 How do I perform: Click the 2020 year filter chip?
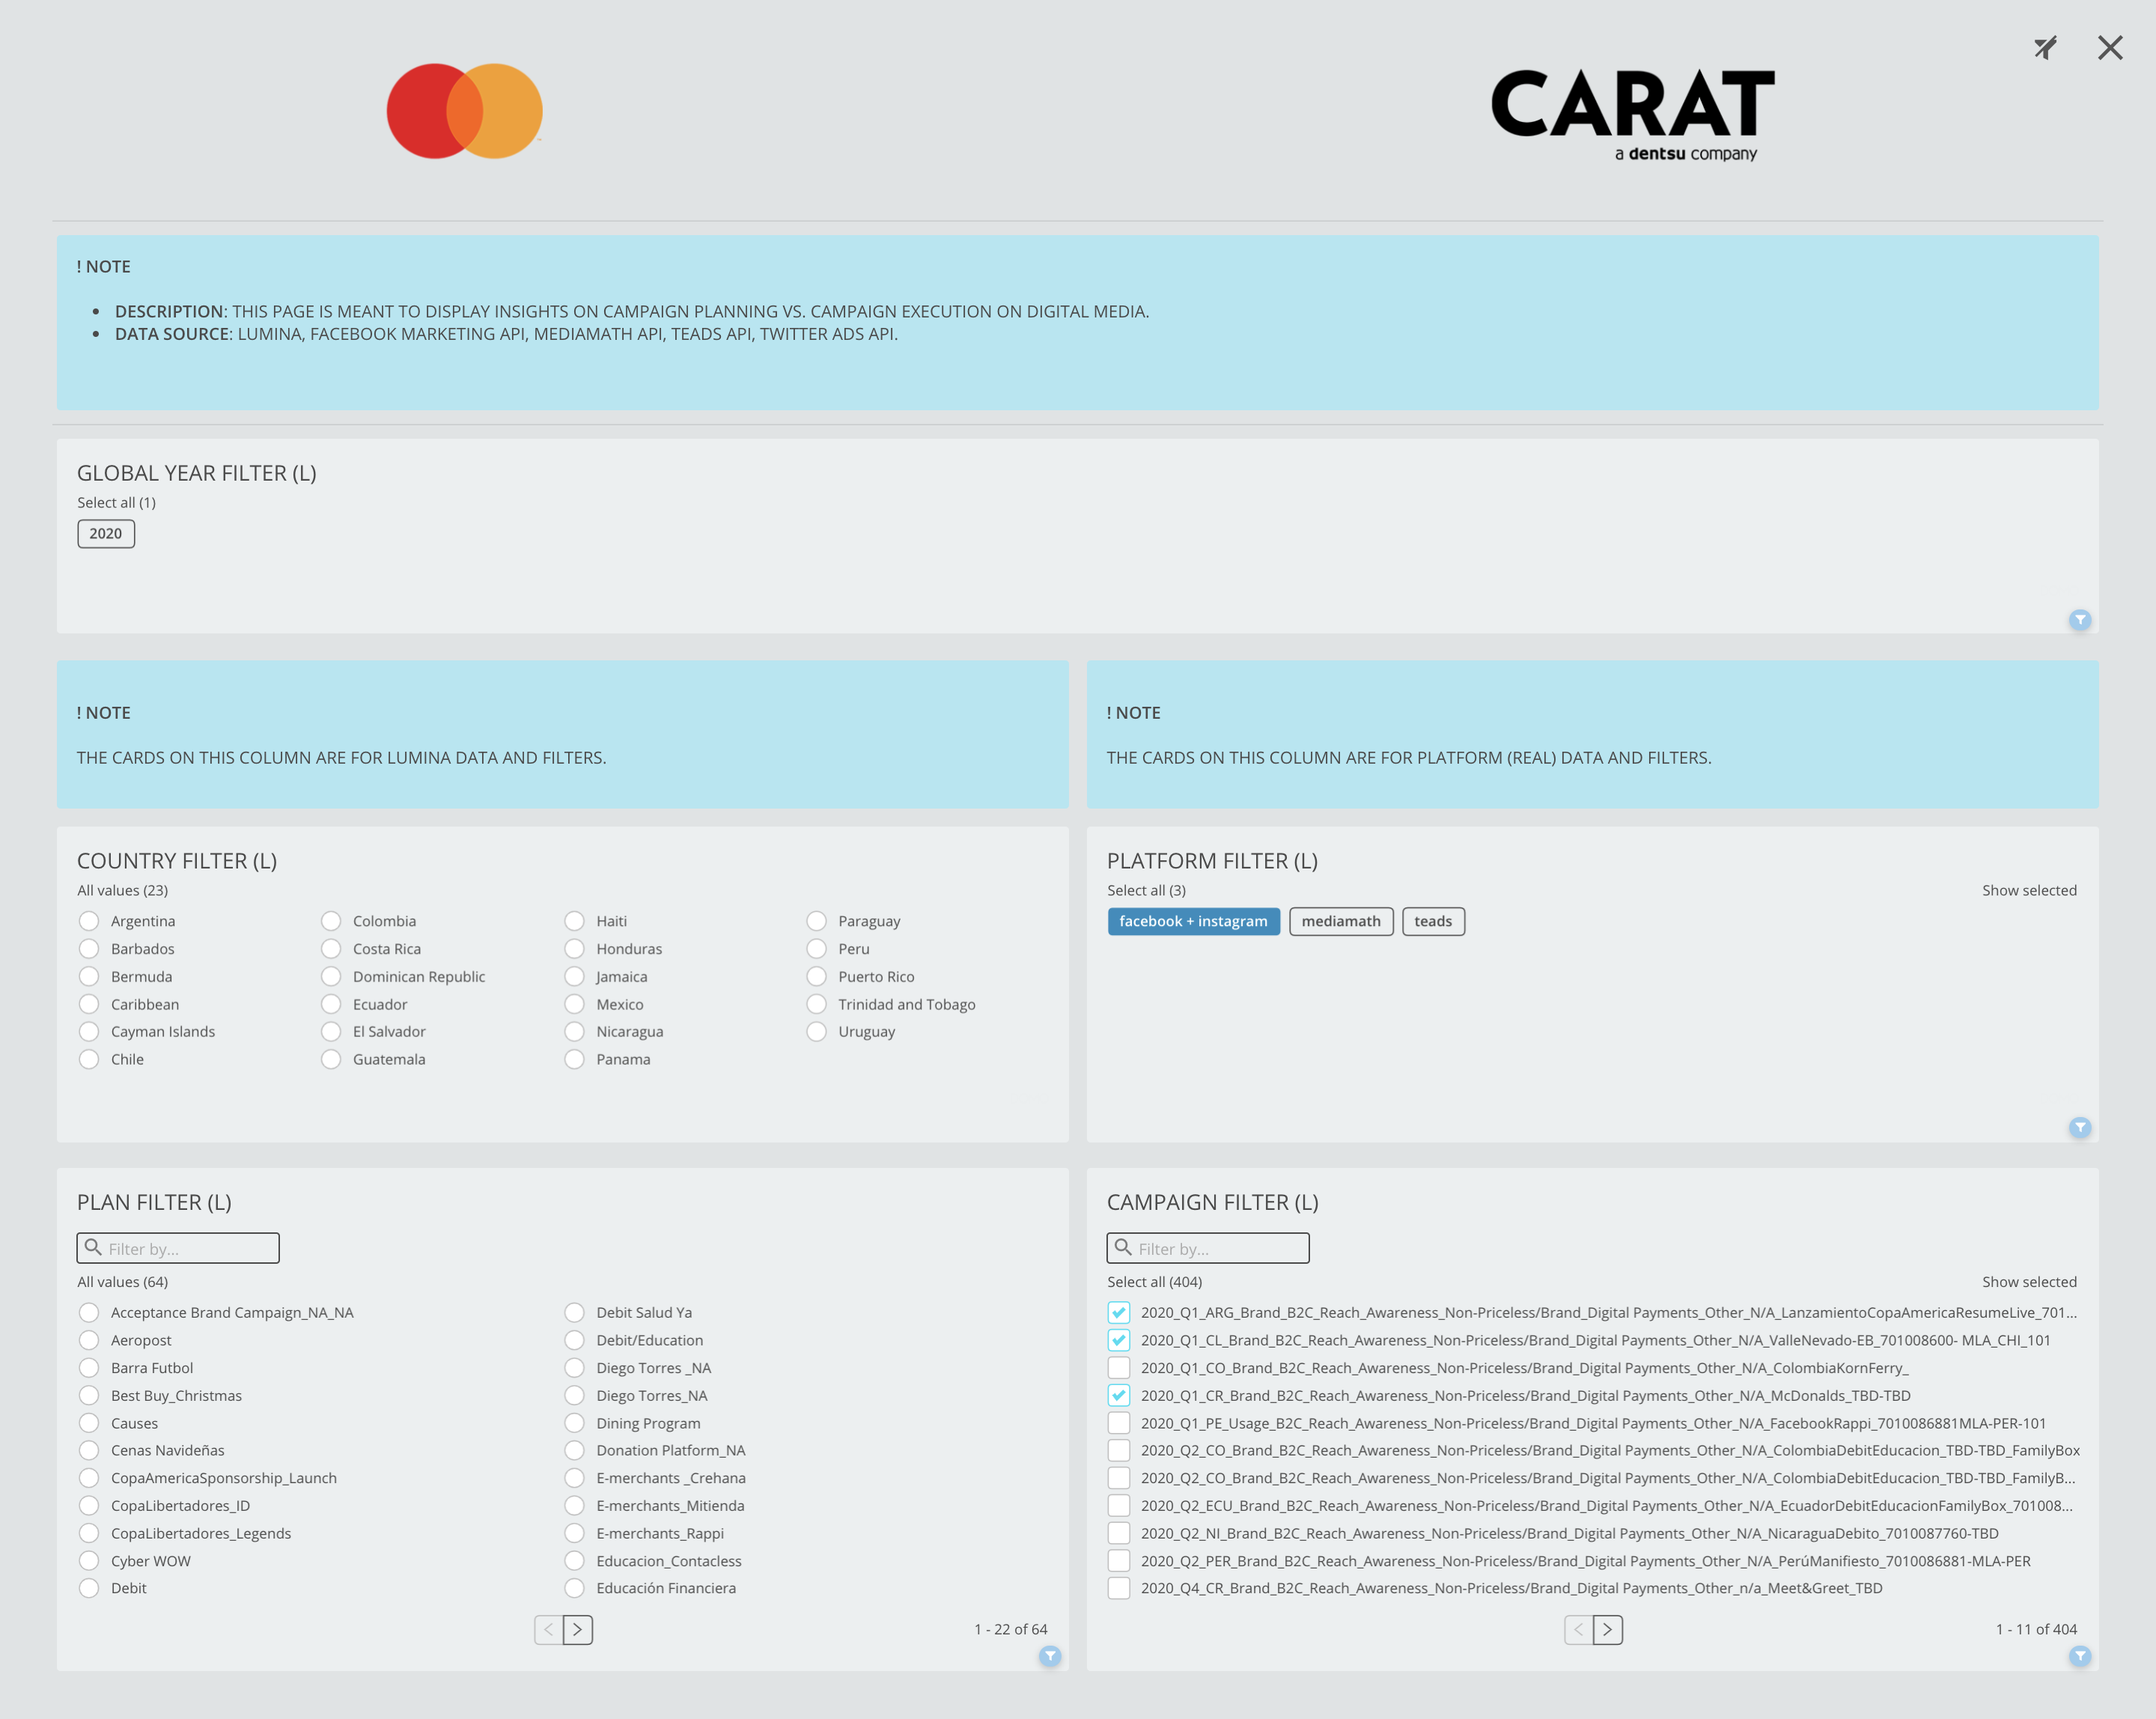pos(106,533)
